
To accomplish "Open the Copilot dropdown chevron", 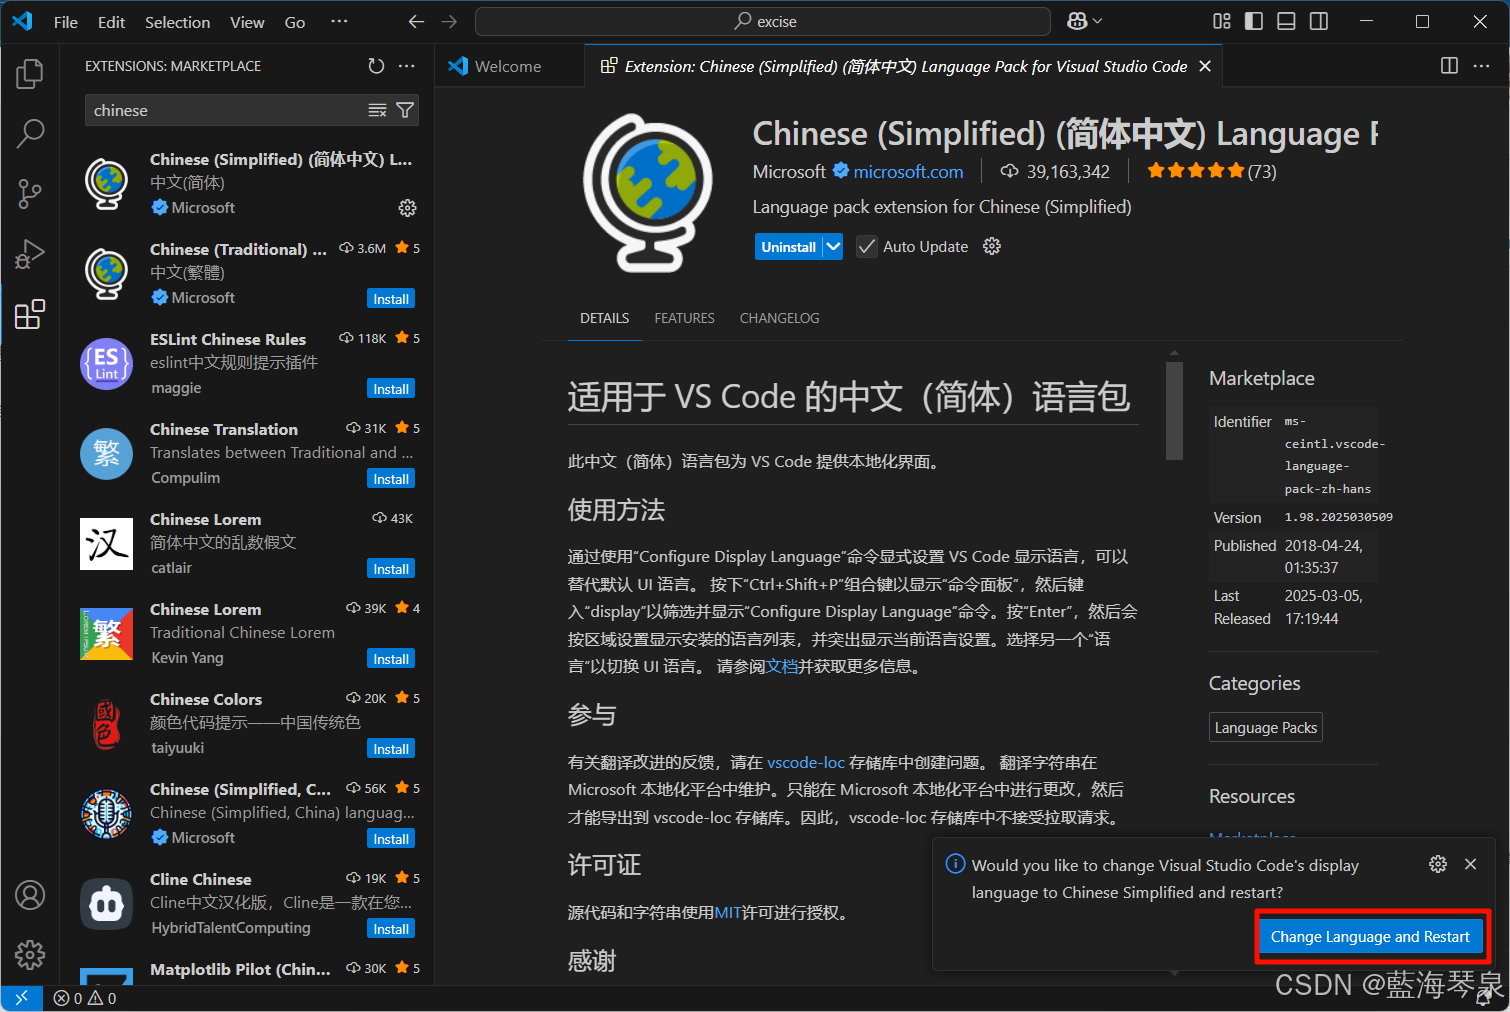I will (x=1098, y=21).
